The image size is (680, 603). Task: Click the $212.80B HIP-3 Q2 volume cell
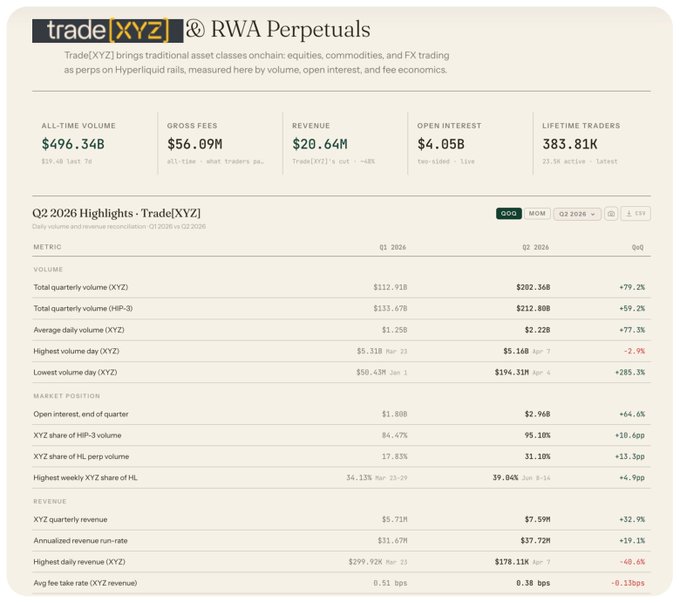[x=533, y=308]
